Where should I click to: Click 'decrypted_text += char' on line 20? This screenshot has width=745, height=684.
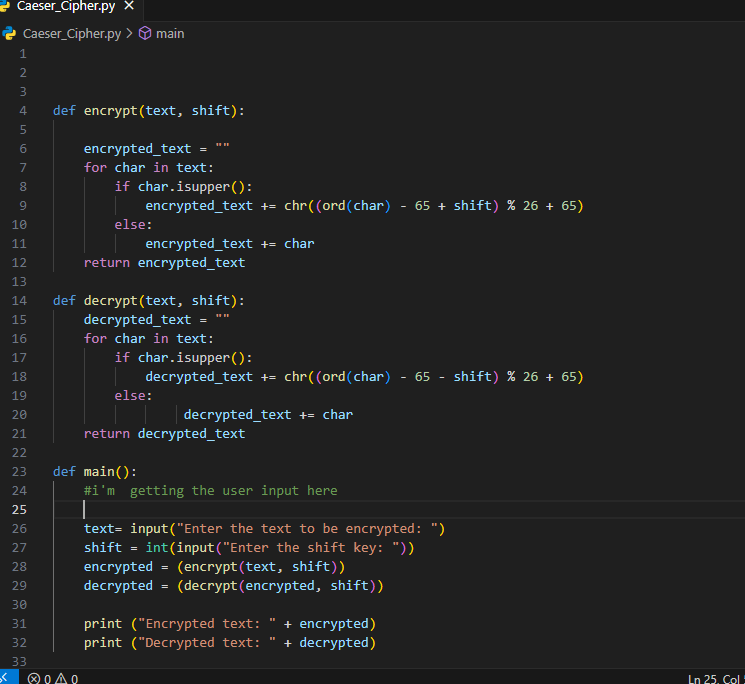pyautogui.click(x=268, y=415)
